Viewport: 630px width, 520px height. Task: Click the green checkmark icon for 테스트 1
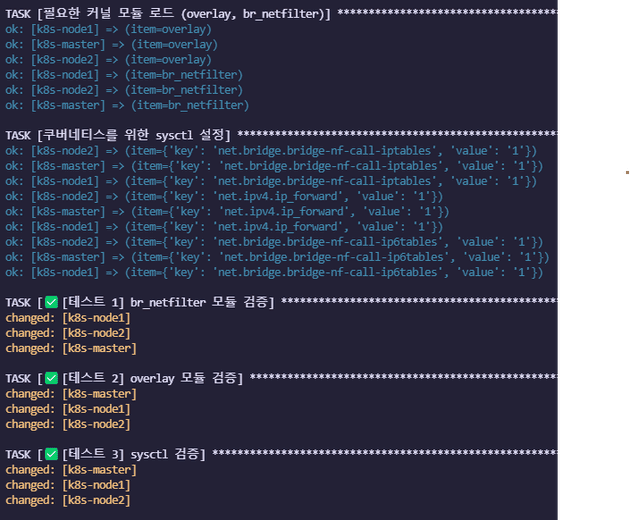[x=51, y=302]
